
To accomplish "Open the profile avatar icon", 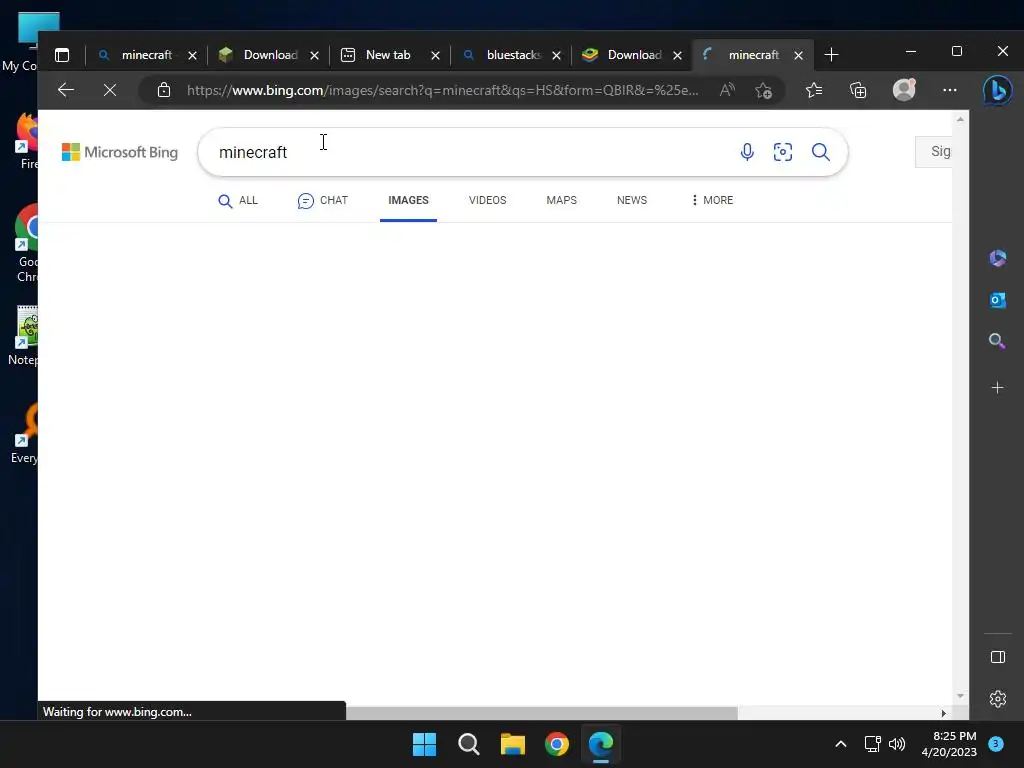I will tap(904, 89).
